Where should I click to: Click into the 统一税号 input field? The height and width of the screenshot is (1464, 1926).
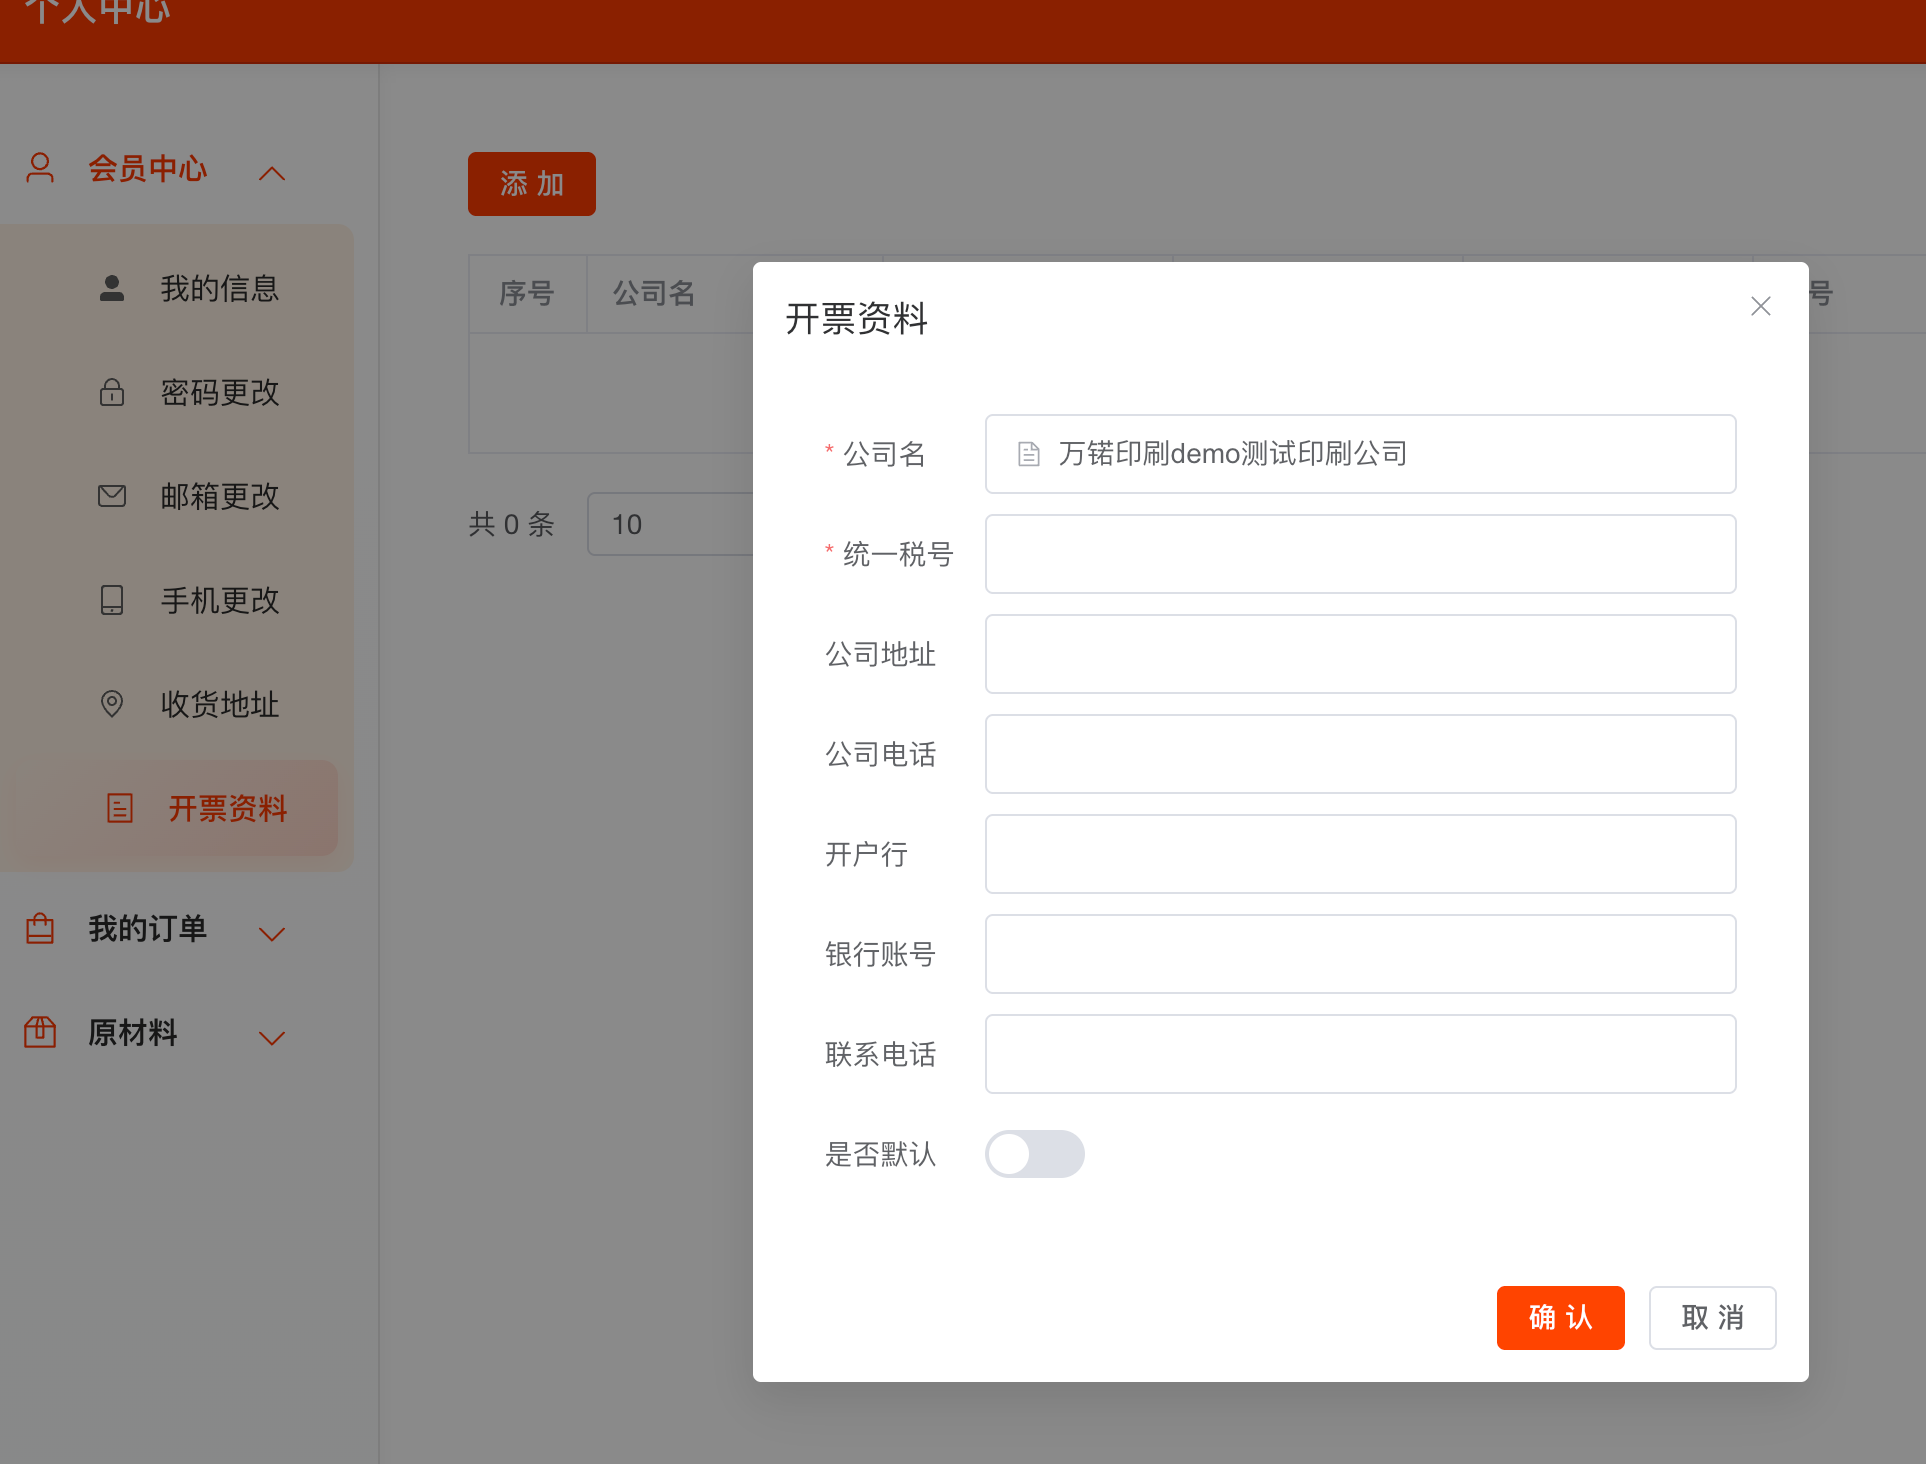(1360, 554)
